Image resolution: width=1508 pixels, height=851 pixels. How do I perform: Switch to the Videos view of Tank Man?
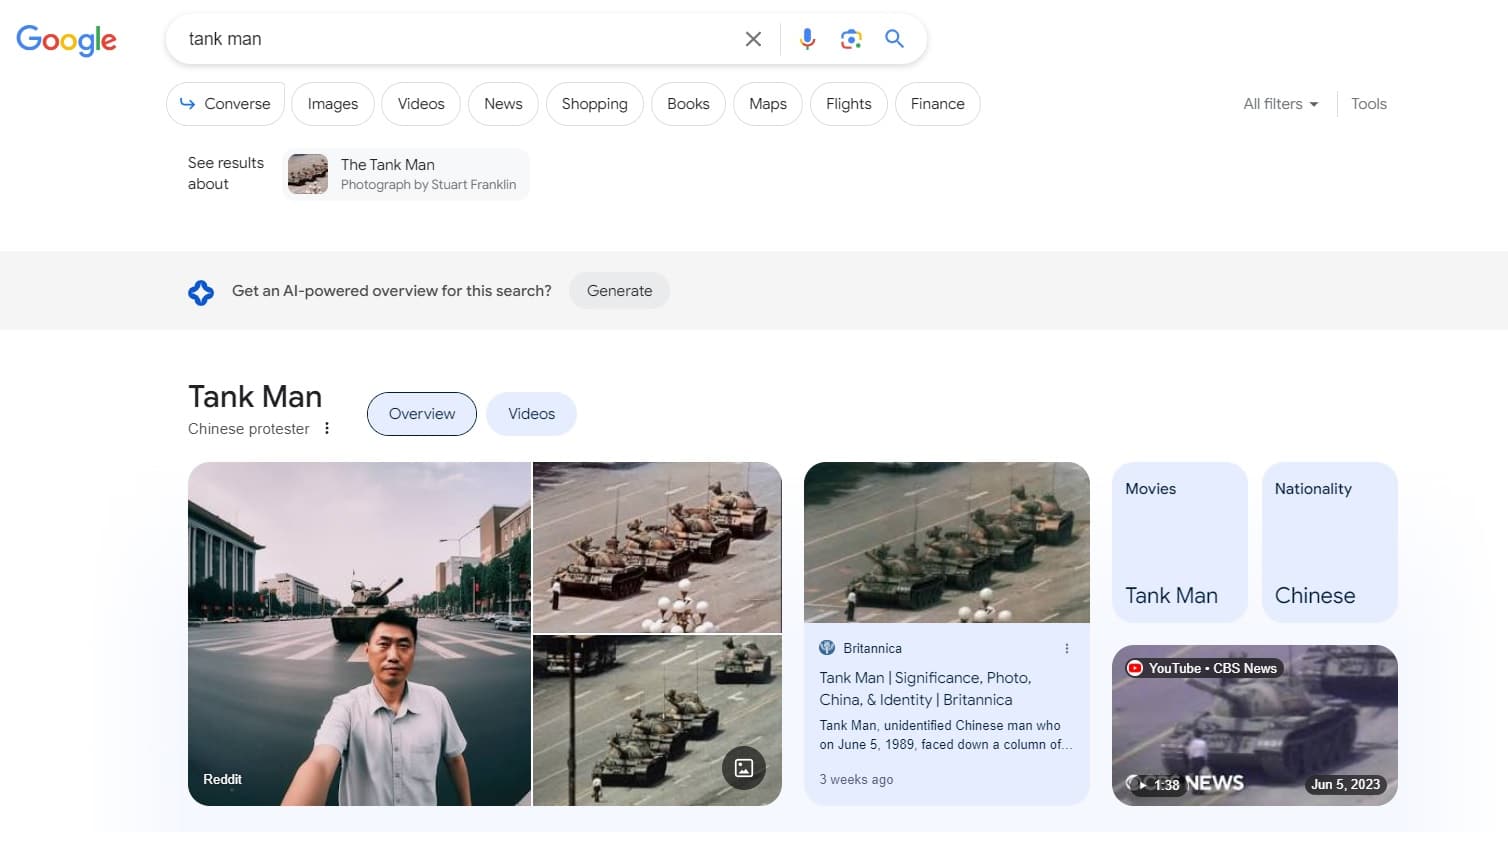click(x=531, y=413)
